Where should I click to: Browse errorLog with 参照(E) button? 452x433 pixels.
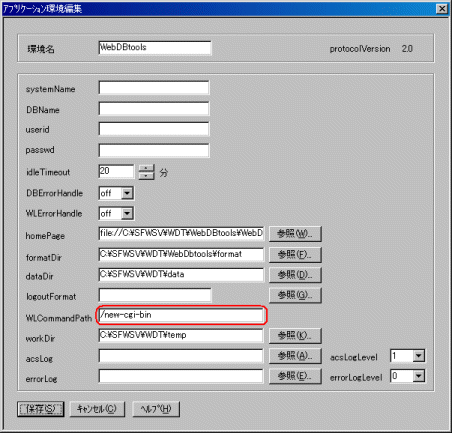click(295, 376)
